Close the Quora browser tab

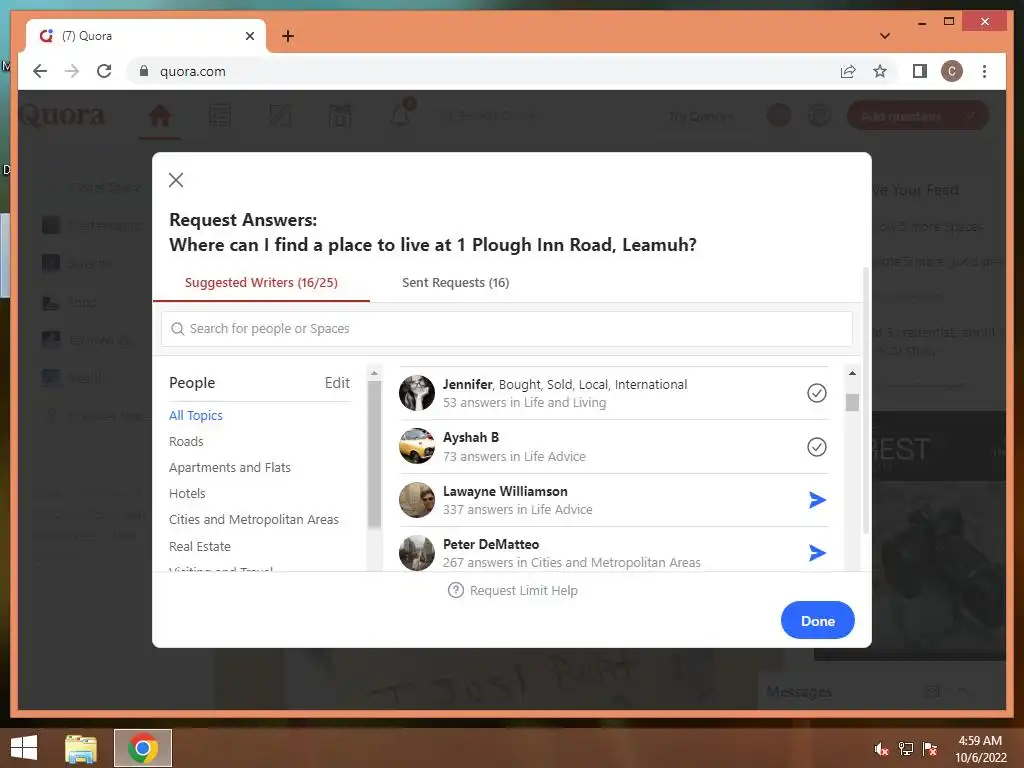point(249,36)
